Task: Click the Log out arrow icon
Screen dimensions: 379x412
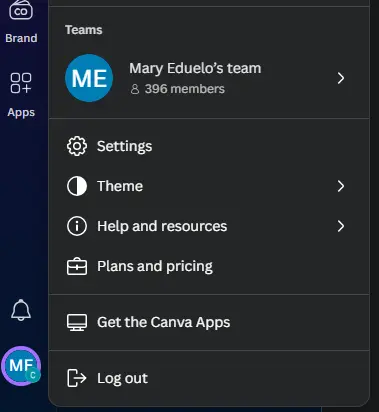Action: 77,378
